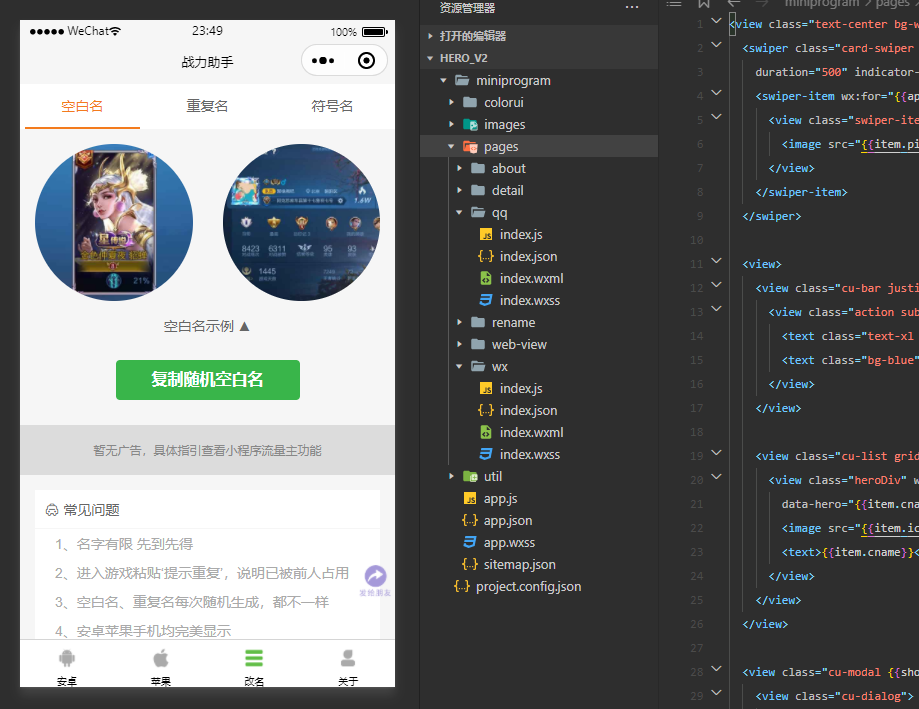Expand the web-view folder
919x709 pixels.
pyautogui.click(x=460, y=345)
